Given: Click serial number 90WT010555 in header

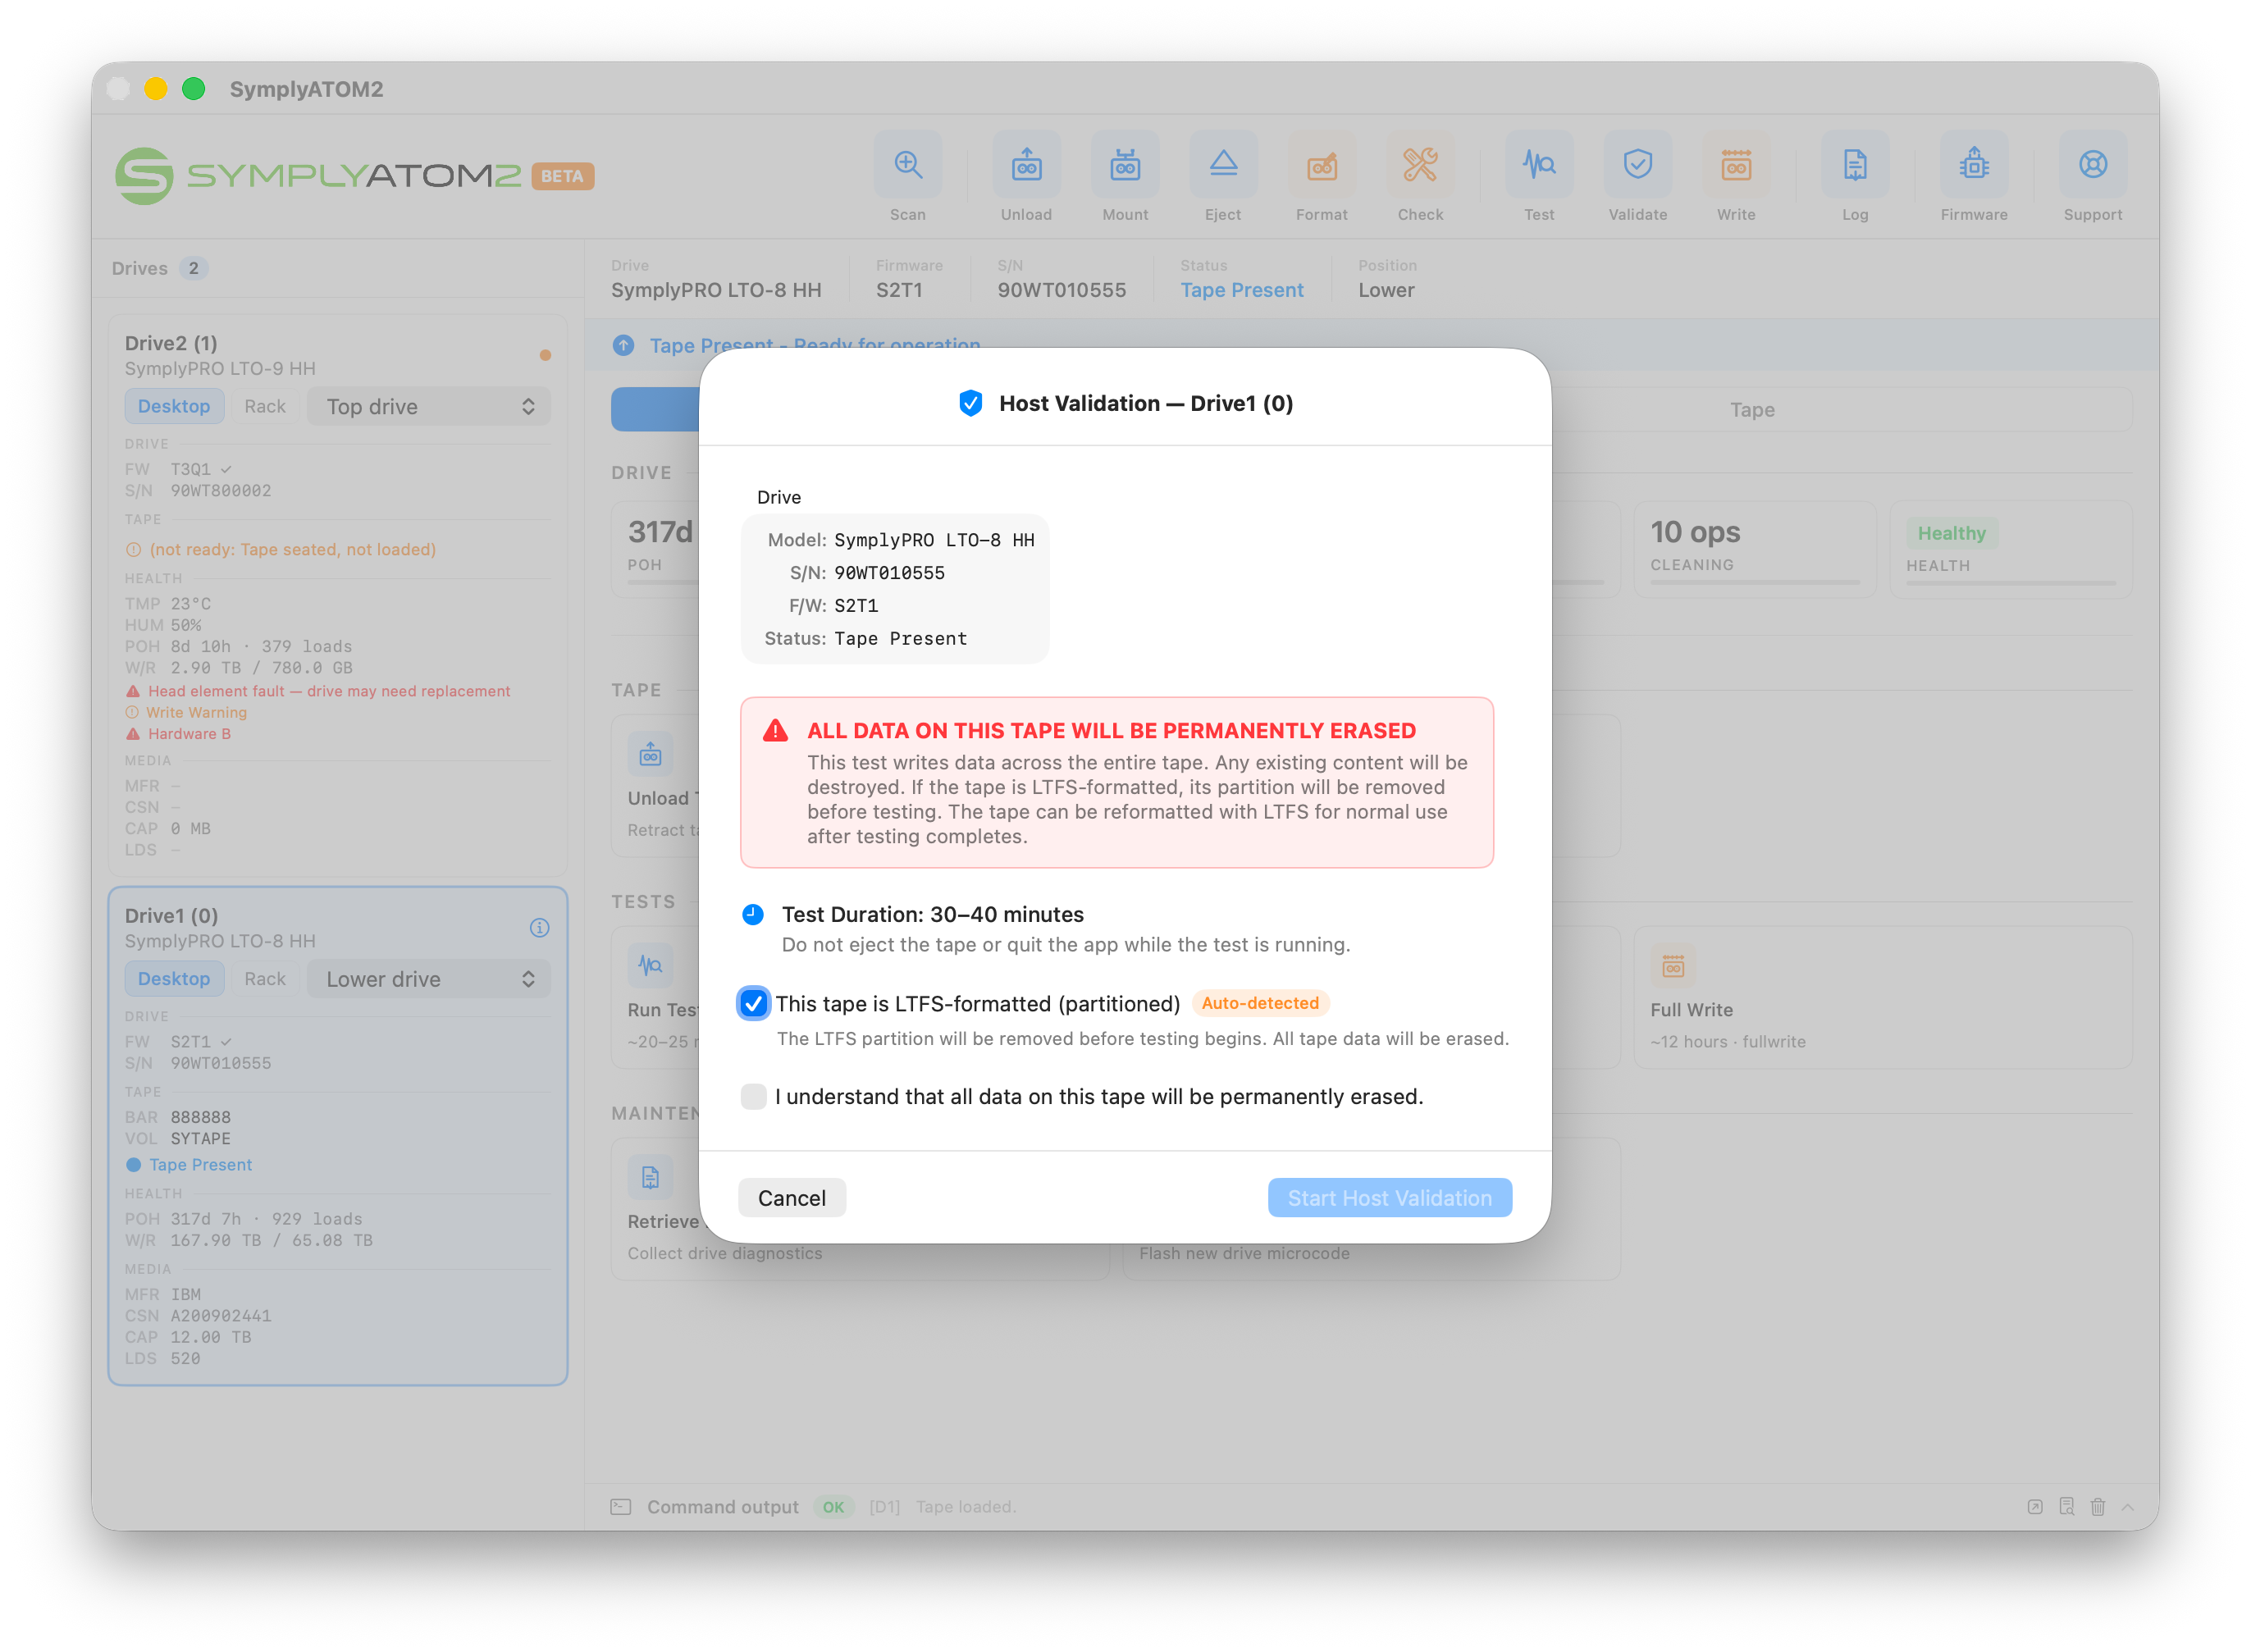Looking at the screenshot, I should (x=1061, y=290).
